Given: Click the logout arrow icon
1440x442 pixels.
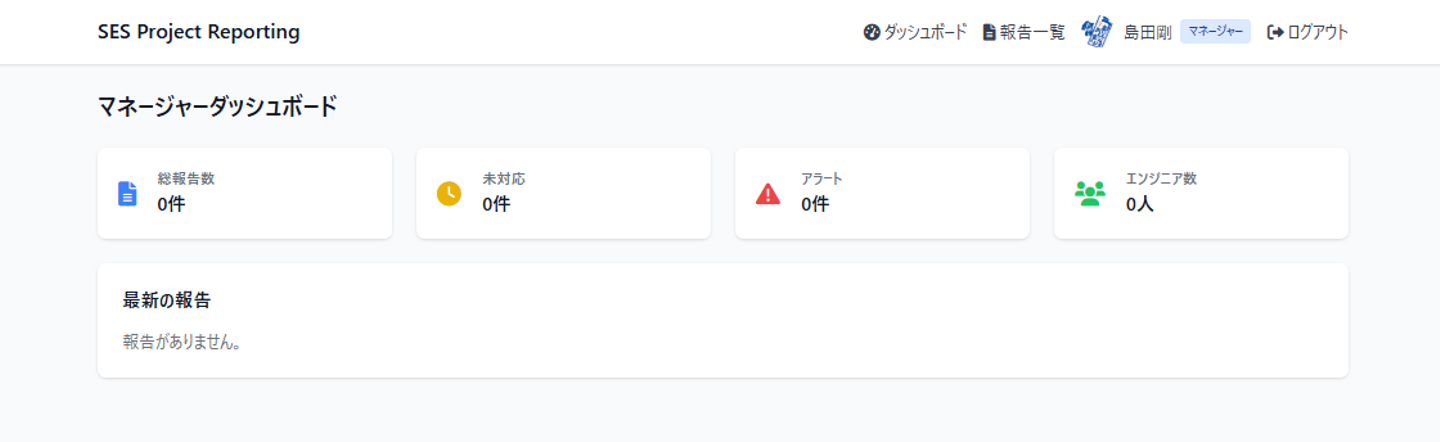Looking at the screenshot, I should pos(1275,32).
